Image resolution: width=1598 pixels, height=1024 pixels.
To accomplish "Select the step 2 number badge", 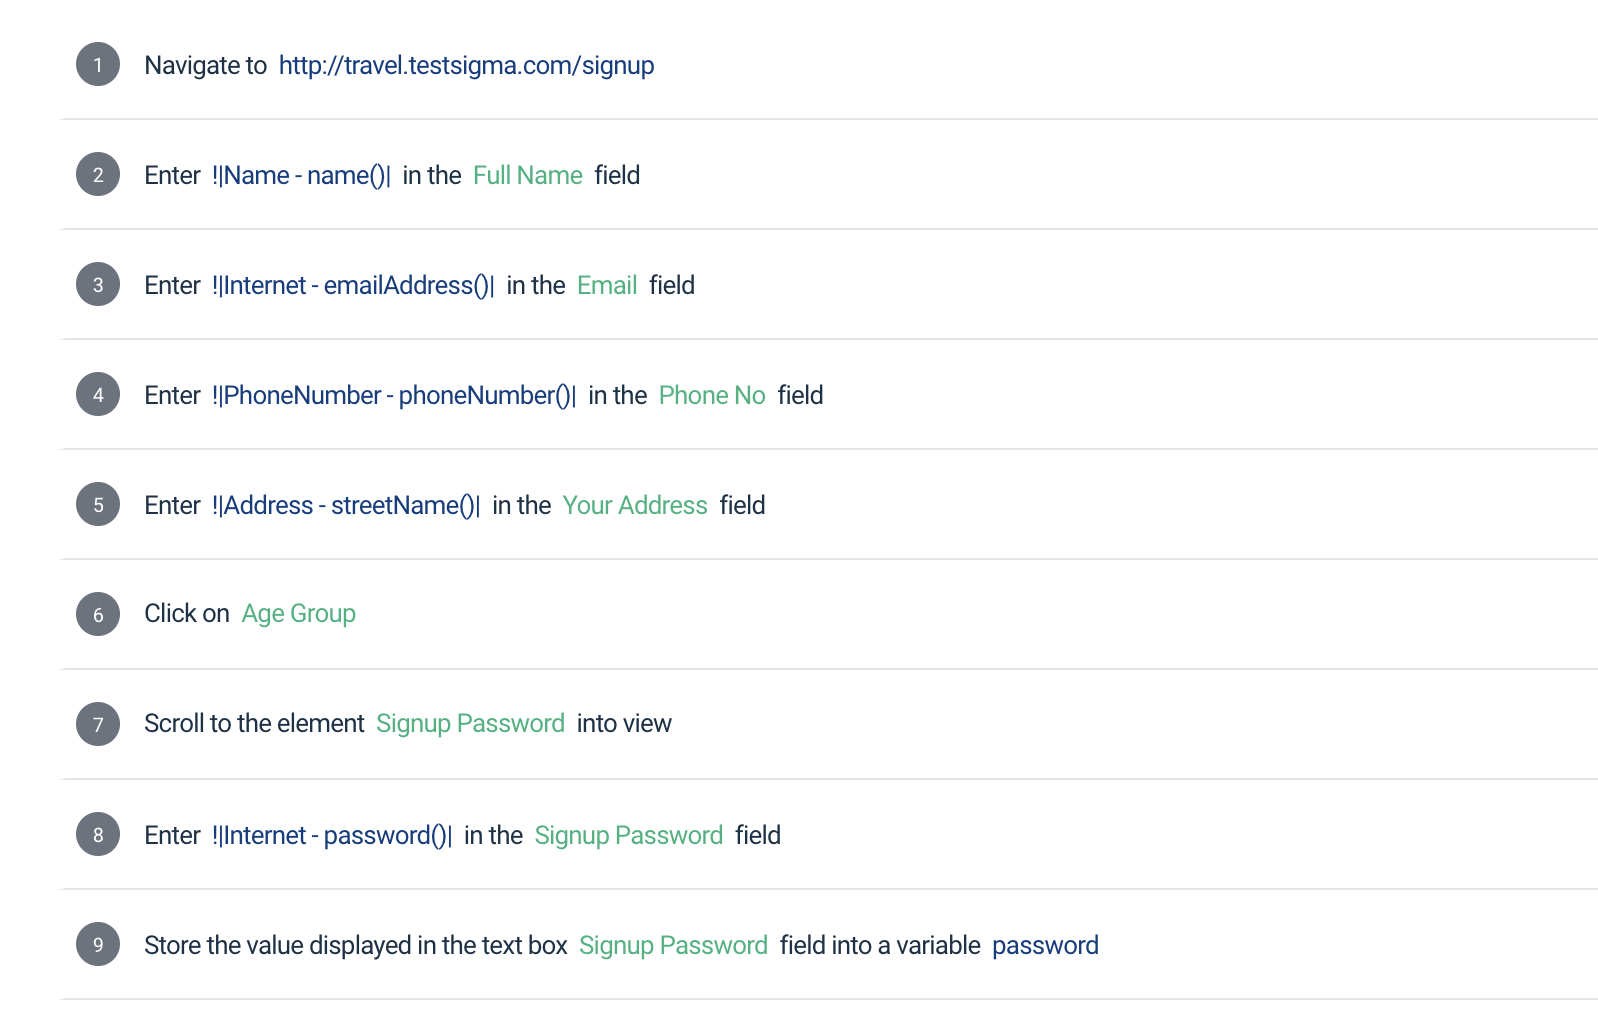I will point(98,174).
